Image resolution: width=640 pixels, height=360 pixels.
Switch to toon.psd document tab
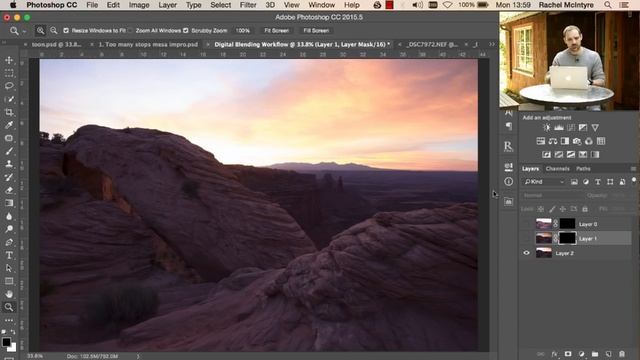[x=56, y=44]
